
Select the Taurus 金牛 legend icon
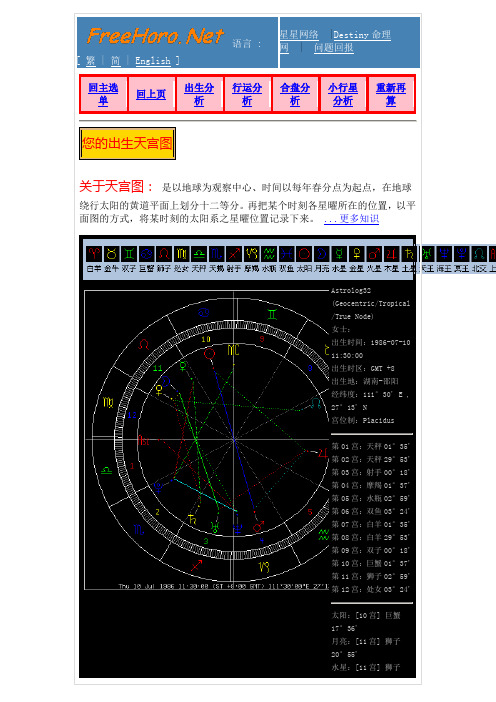click(x=111, y=254)
